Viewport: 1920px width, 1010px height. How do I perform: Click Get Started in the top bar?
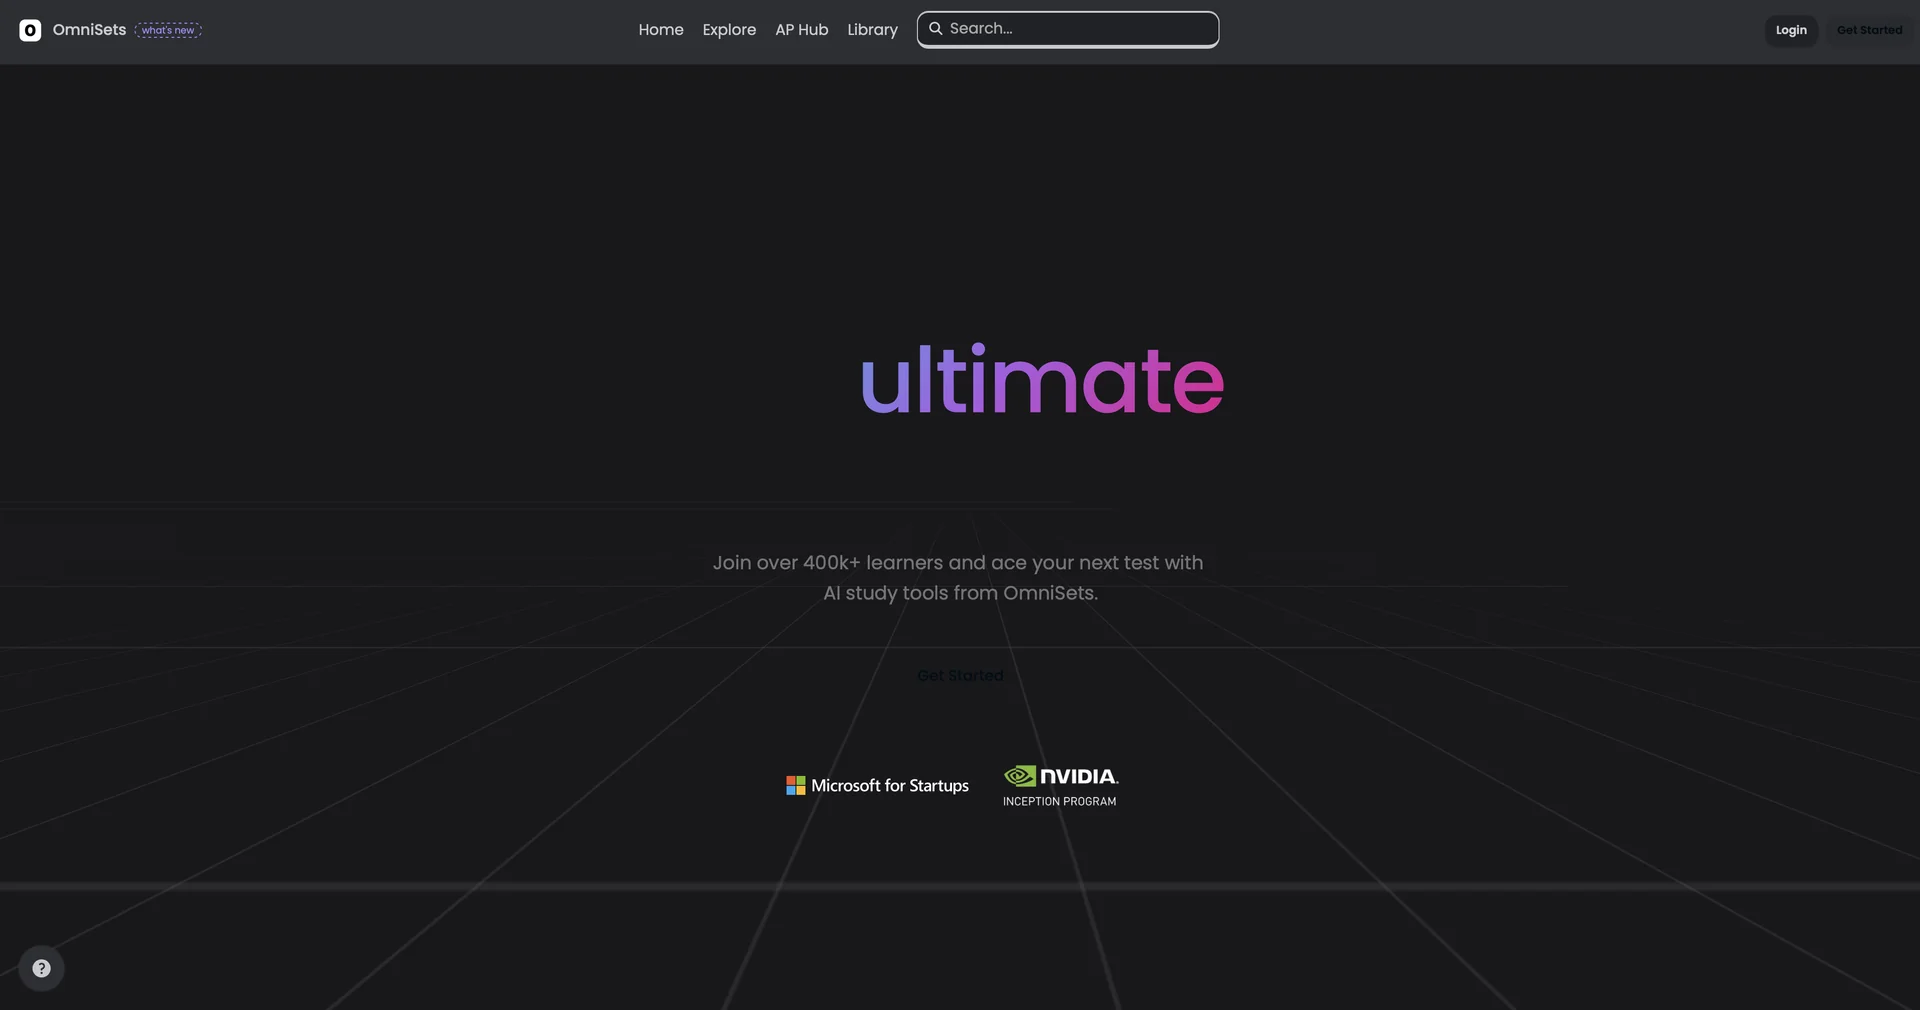pyautogui.click(x=1869, y=30)
